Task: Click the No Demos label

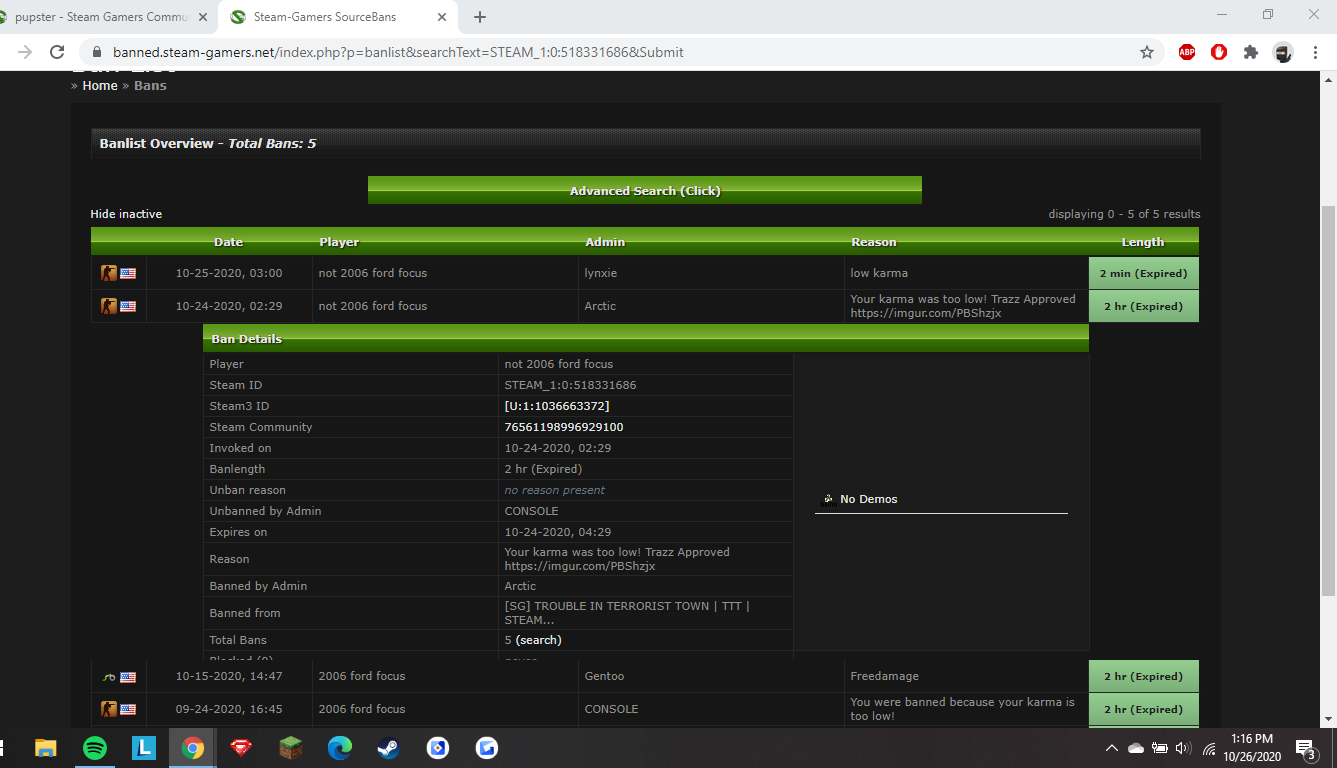Action: click(868, 499)
